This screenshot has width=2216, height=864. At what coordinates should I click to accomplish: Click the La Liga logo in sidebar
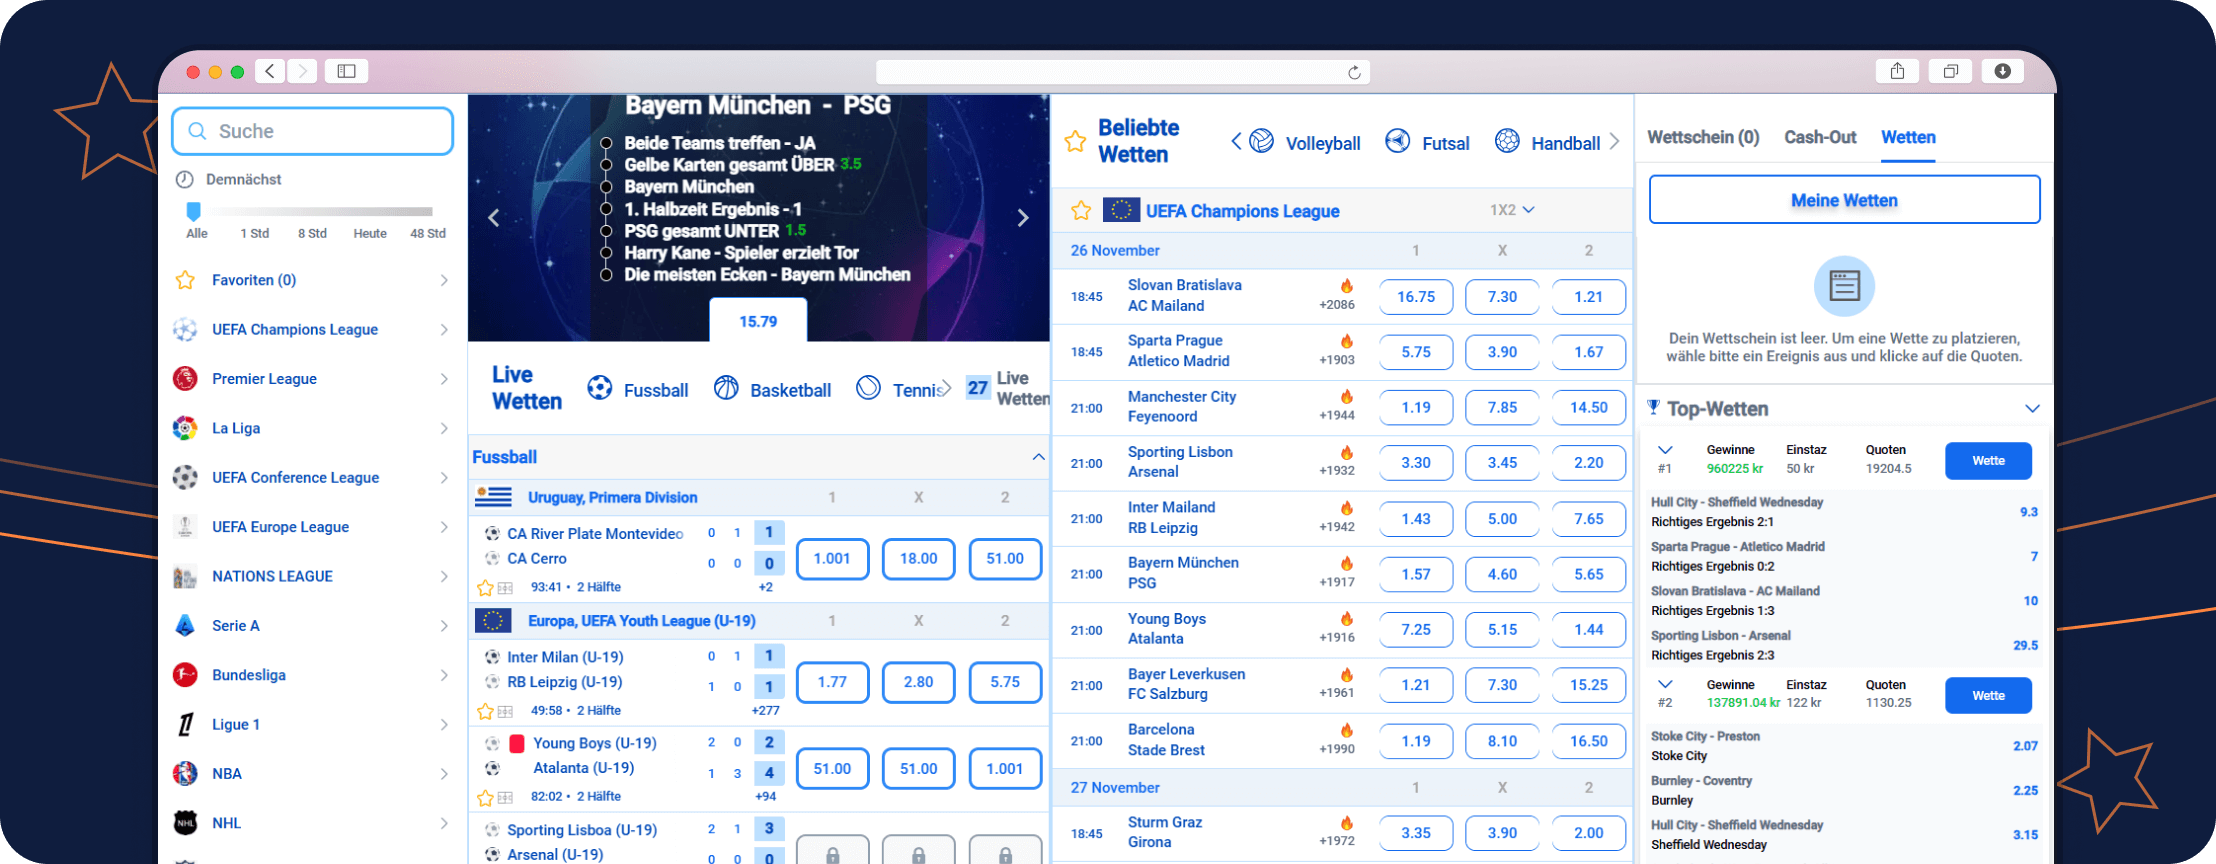pyautogui.click(x=185, y=428)
